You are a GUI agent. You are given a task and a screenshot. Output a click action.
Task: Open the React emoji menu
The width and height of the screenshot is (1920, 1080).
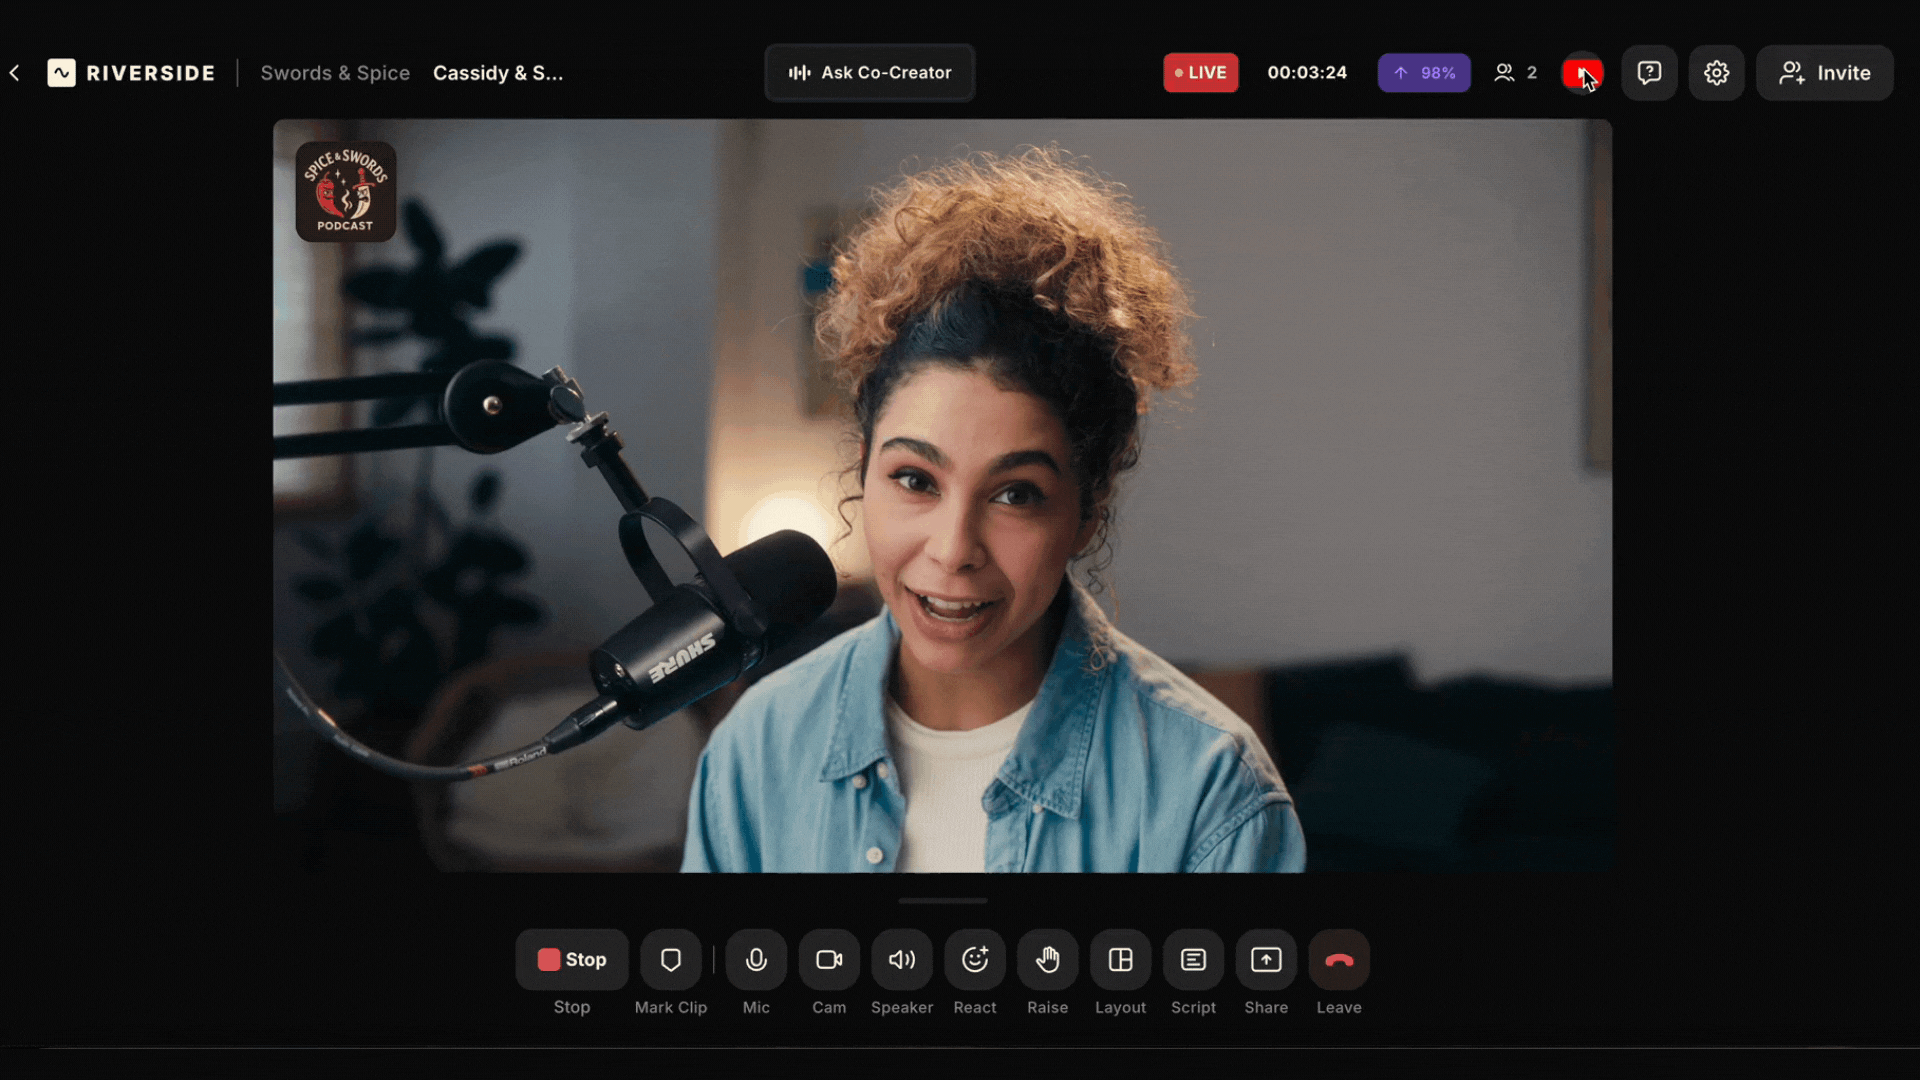click(x=975, y=960)
